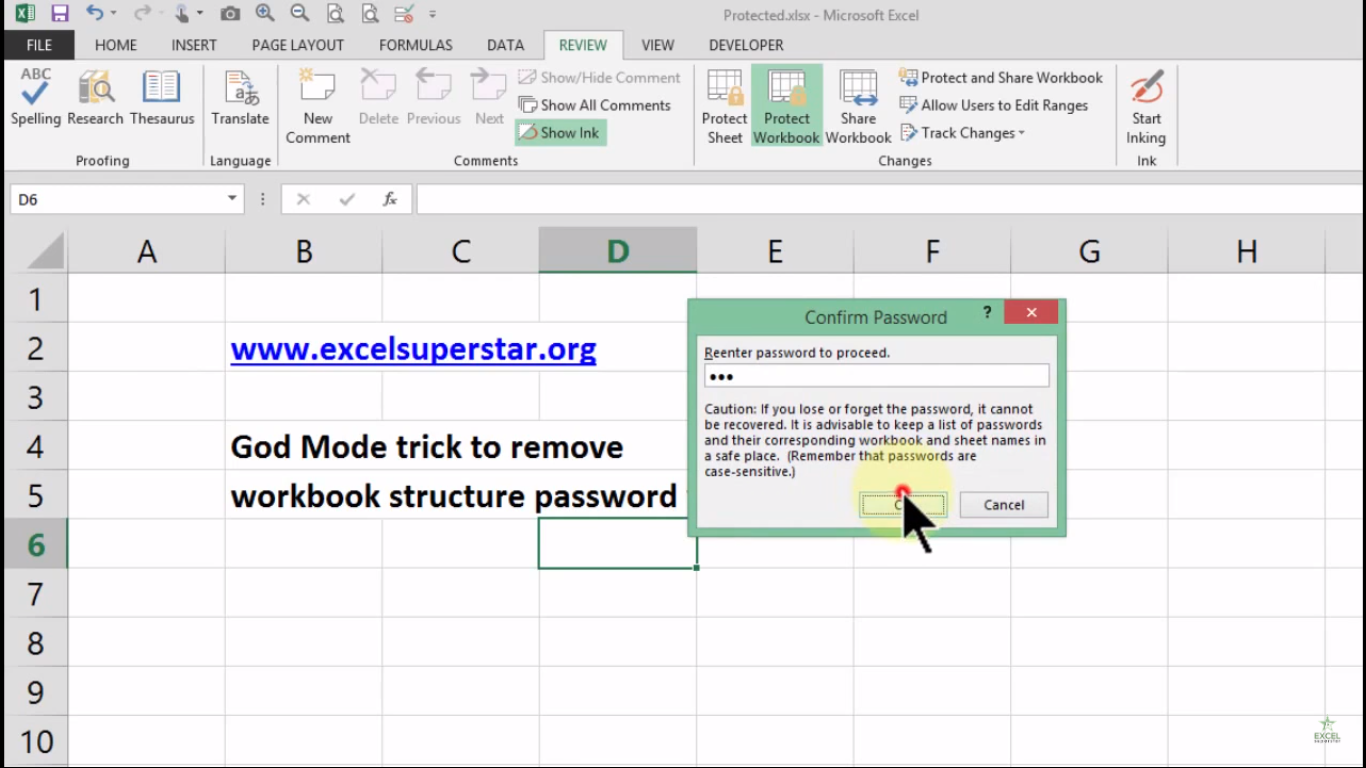Screen dimensions: 1366x768
Task: Click the Select All corner triangle
Action: point(44,251)
